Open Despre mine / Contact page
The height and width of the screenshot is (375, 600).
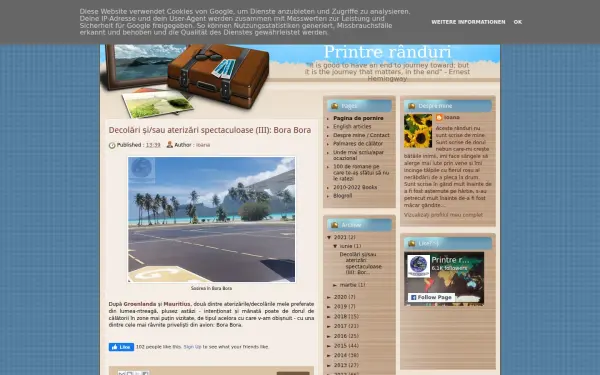point(361,135)
